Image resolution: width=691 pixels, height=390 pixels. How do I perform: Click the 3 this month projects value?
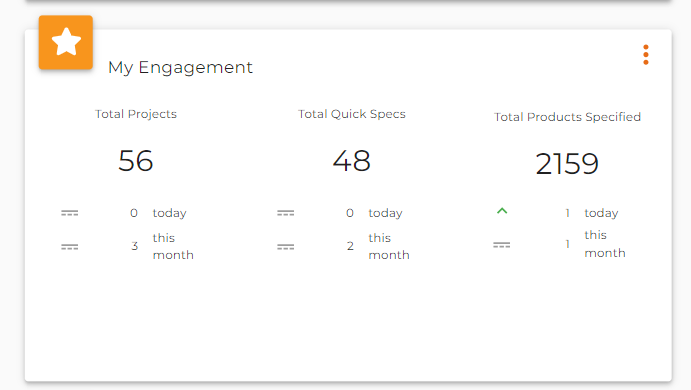point(134,246)
